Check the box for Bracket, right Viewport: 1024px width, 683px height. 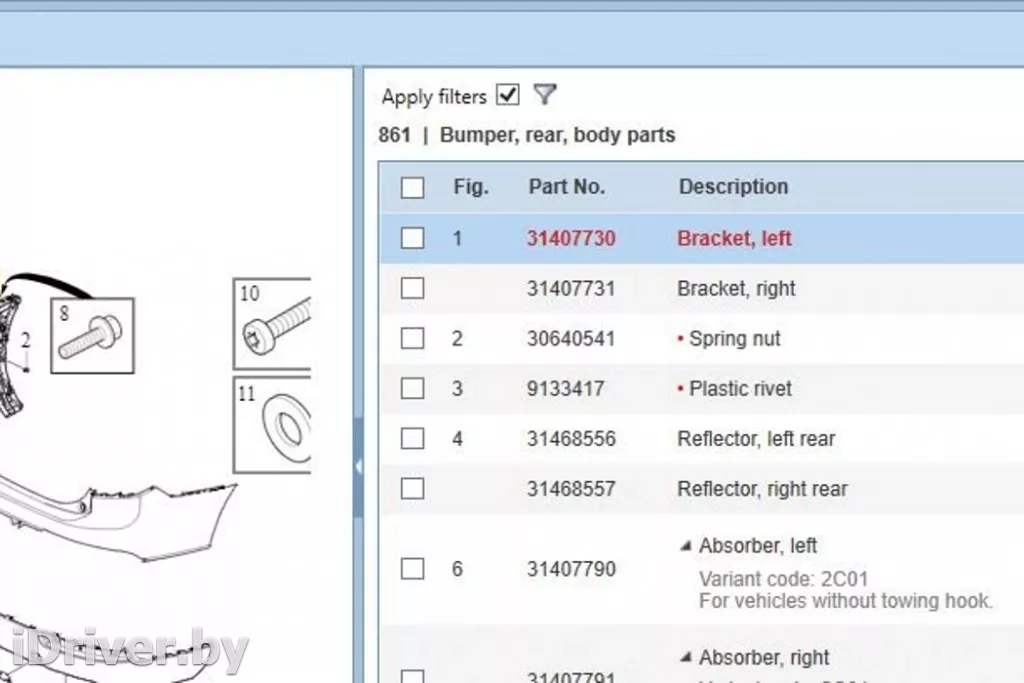(412, 288)
